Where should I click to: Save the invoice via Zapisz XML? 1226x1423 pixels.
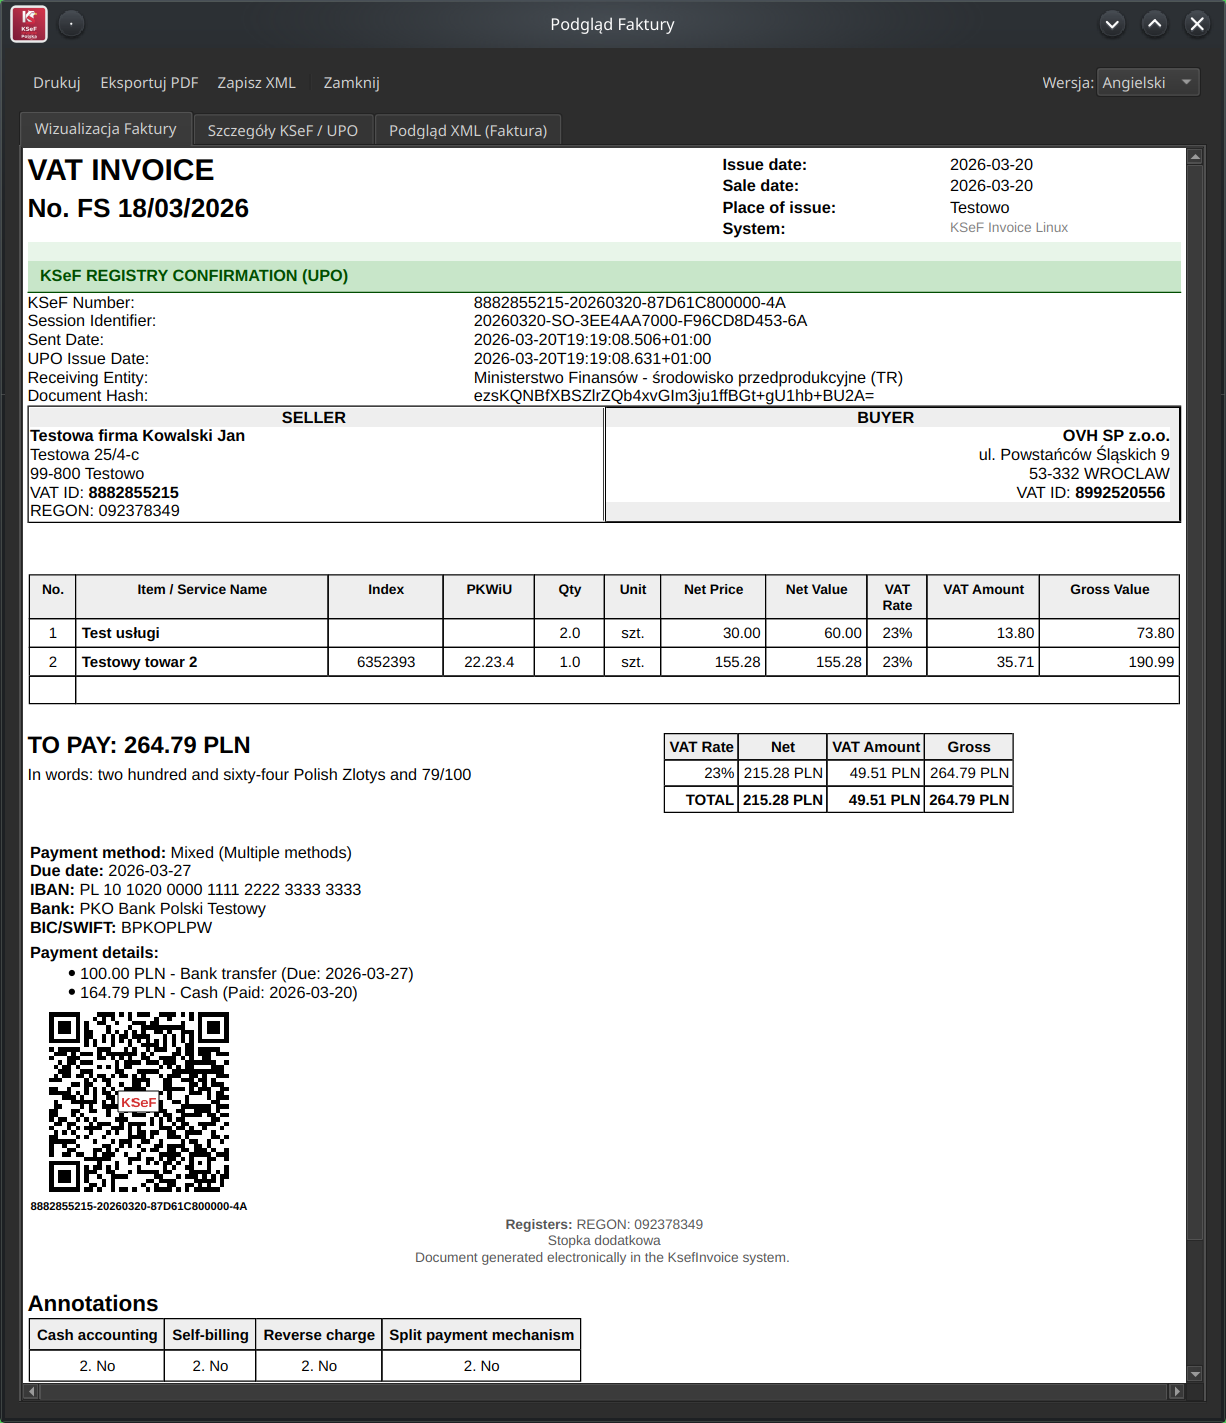click(x=256, y=83)
